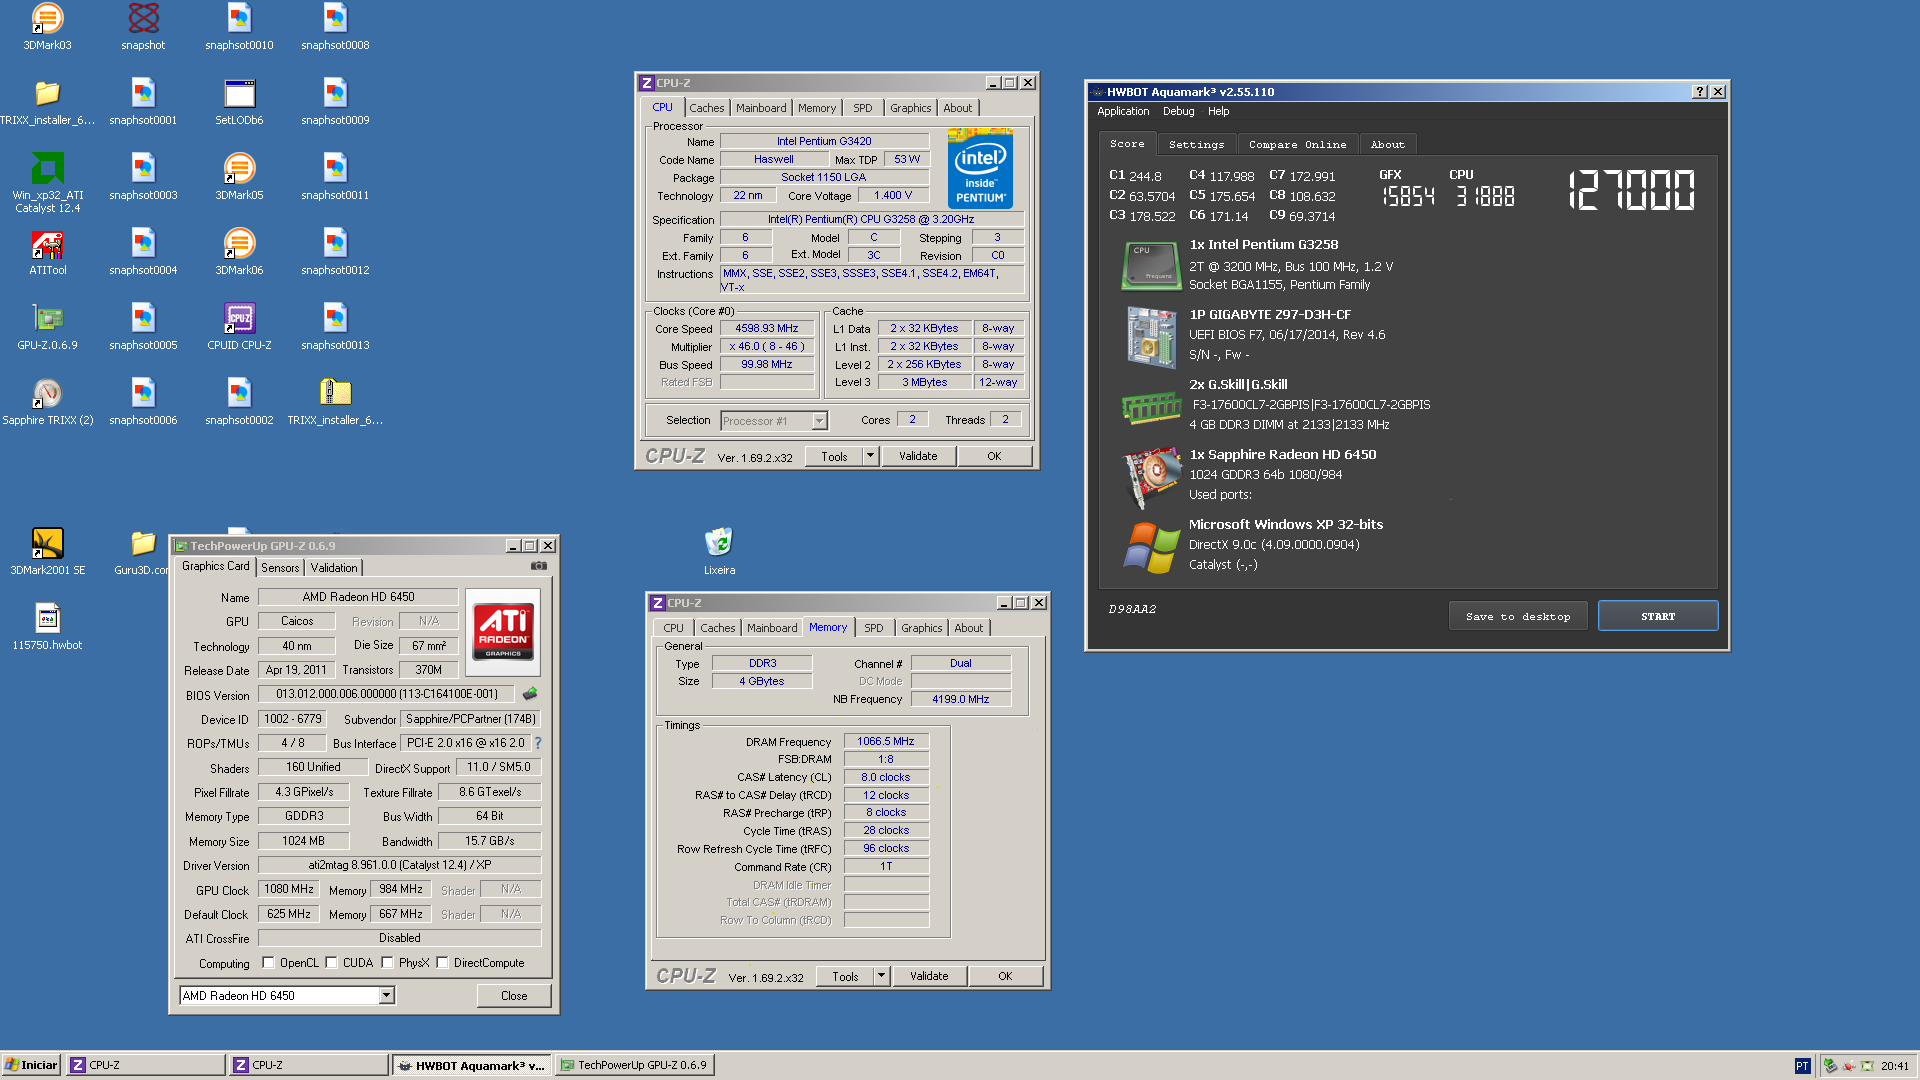Toggle the OpenCL checkbox in GPU-Z
The image size is (1920, 1080).
tap(268, 963)
